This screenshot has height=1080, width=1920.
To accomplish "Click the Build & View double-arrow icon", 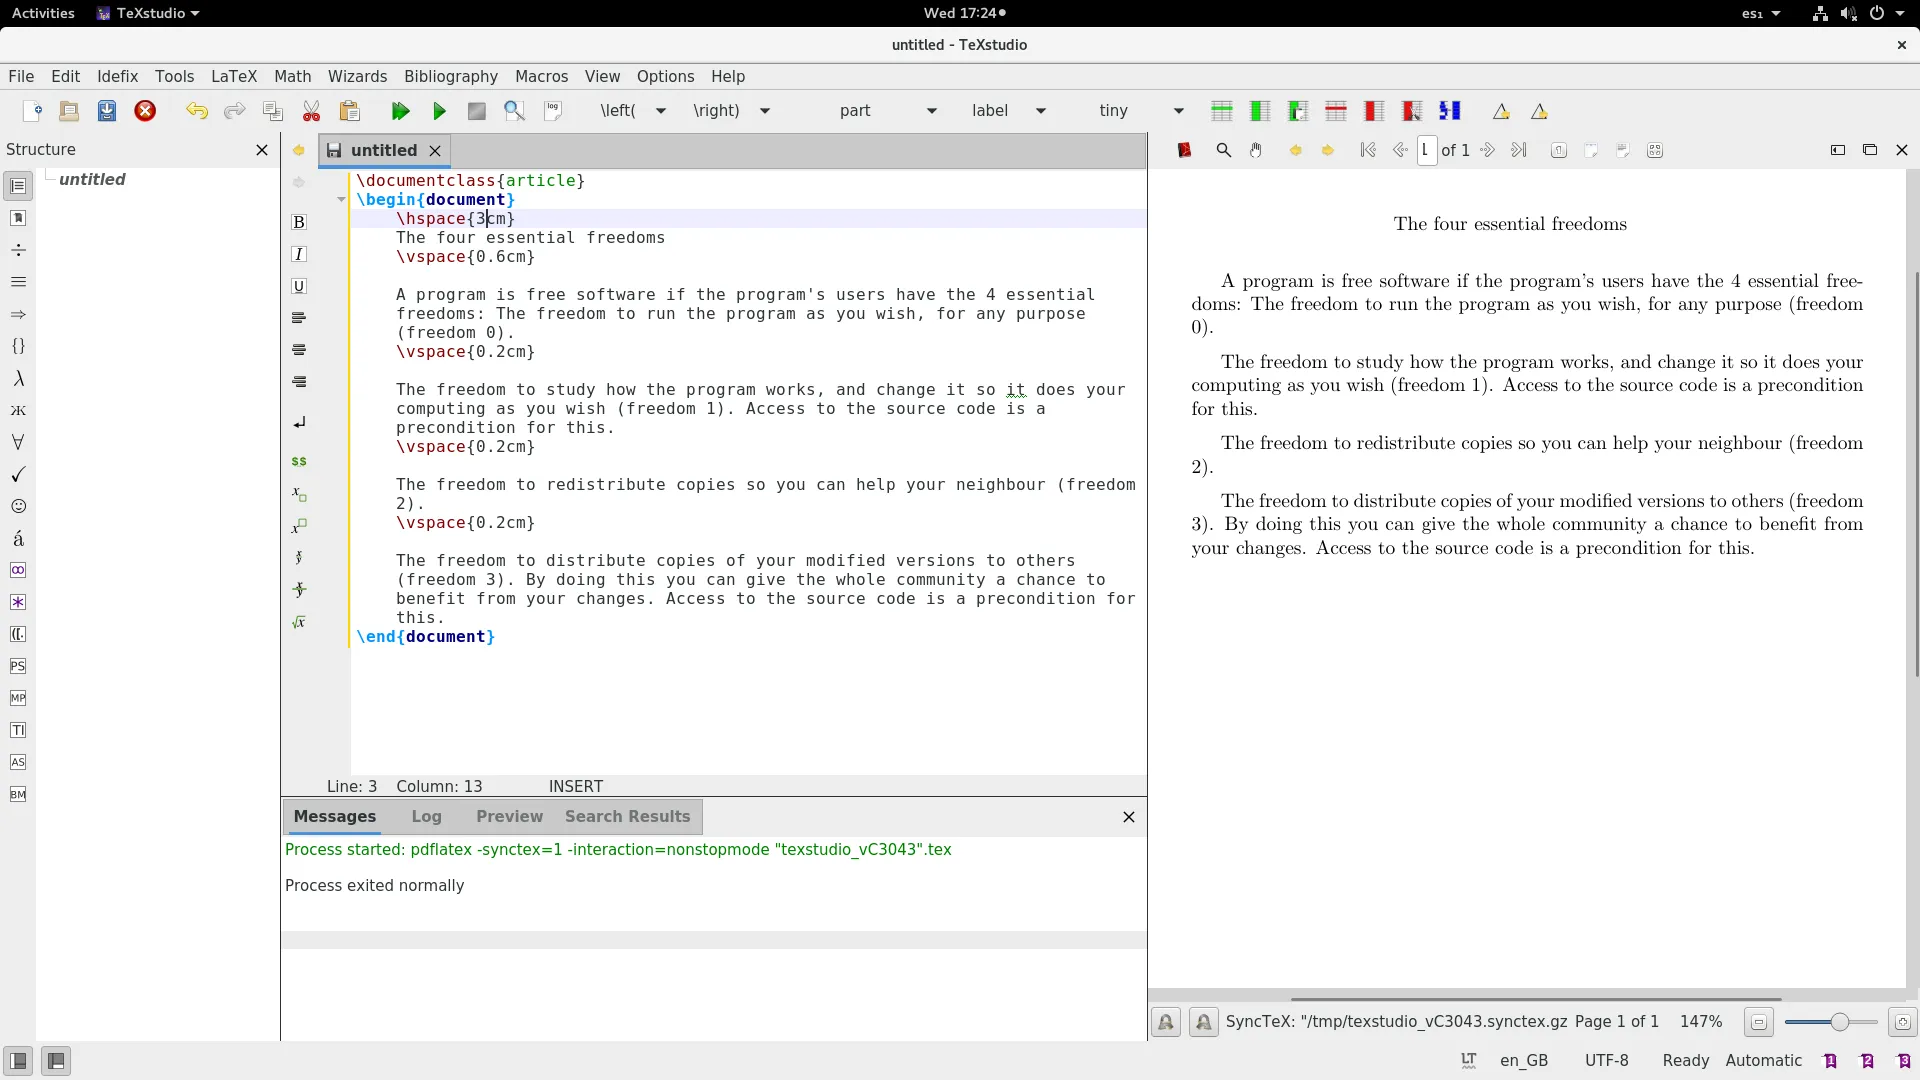I will click(400, 111).
